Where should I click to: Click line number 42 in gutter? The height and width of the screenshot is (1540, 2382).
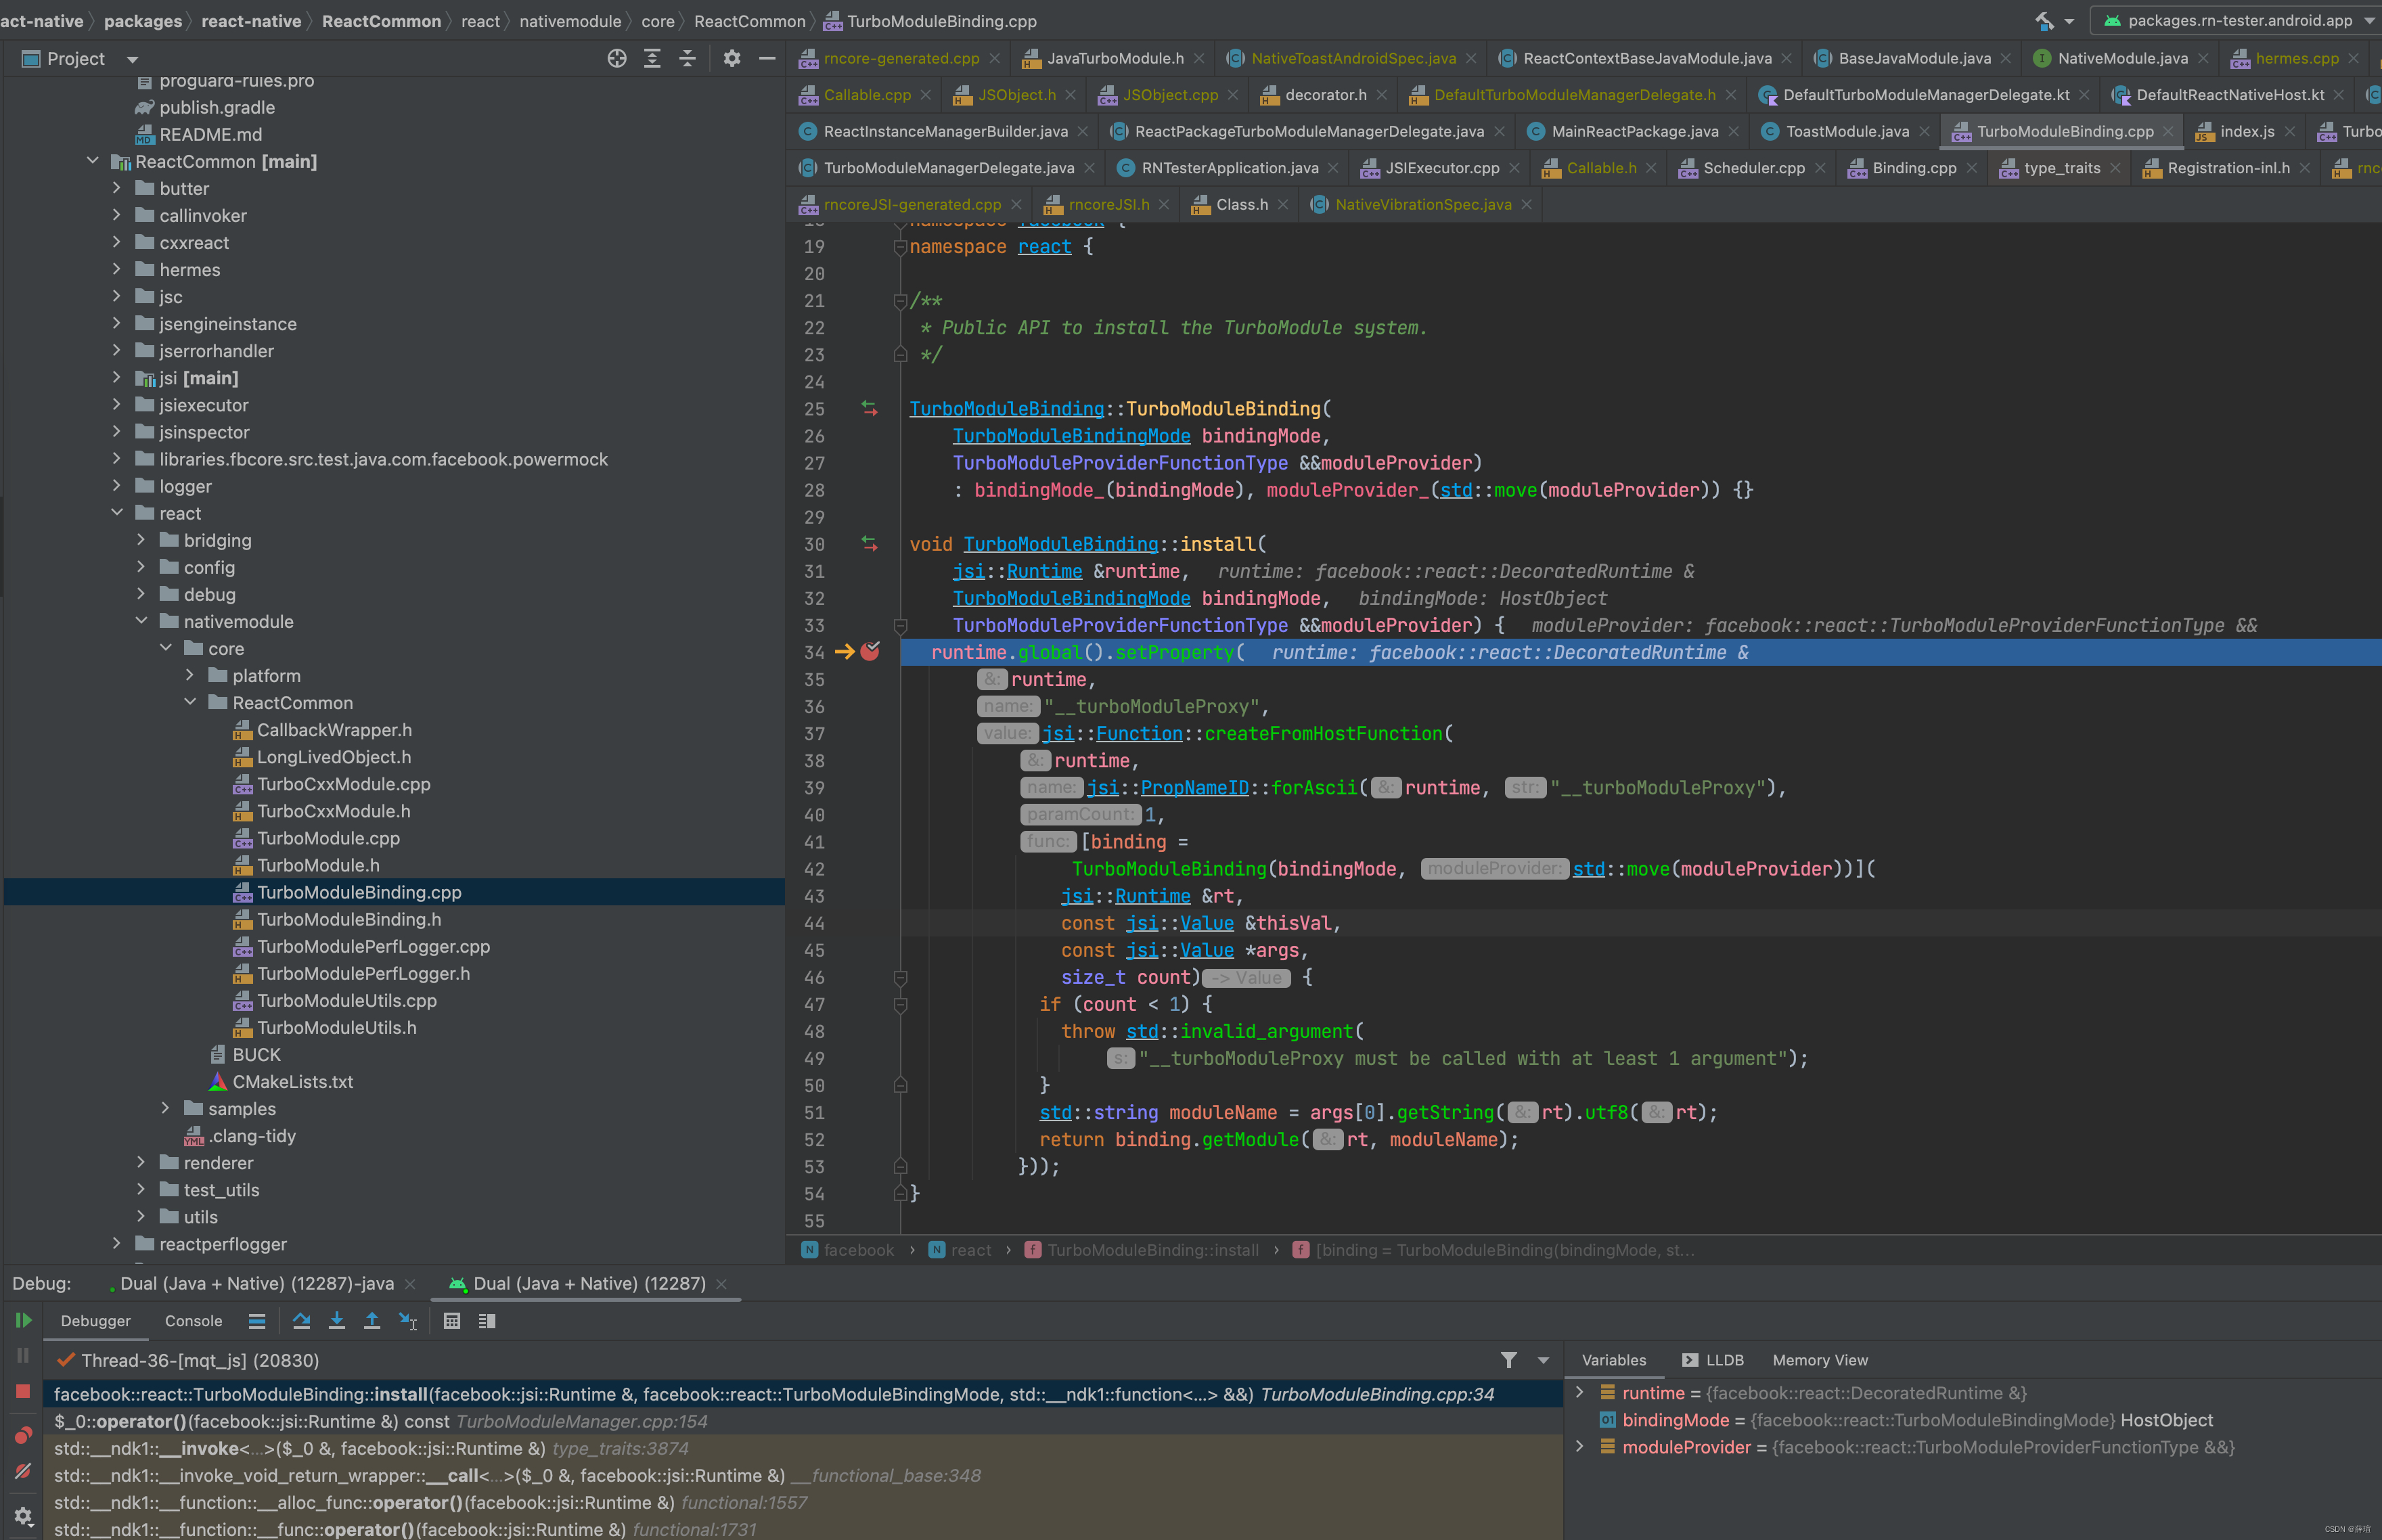pyautogui.click(x=814, y=869)
